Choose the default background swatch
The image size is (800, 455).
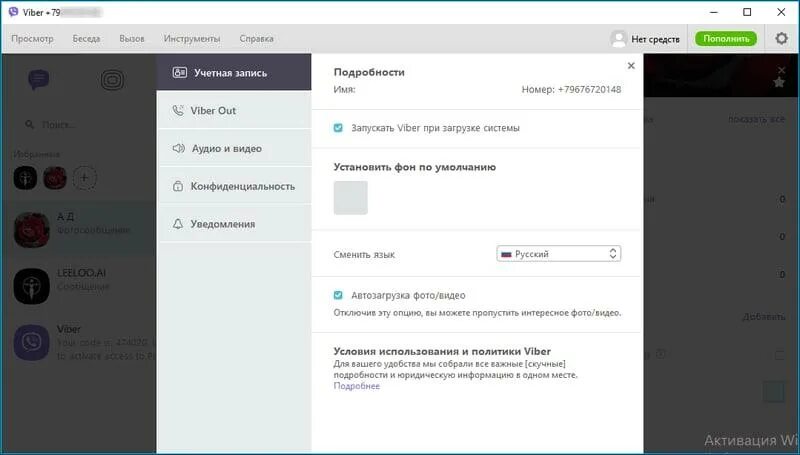(351, 197)
